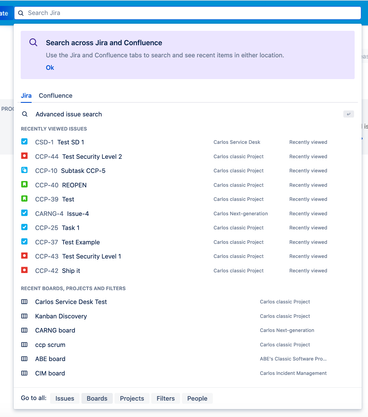This screenshot has width=368, height=417.
Task: Click the board icon beside CIM board
Action: 24,373
